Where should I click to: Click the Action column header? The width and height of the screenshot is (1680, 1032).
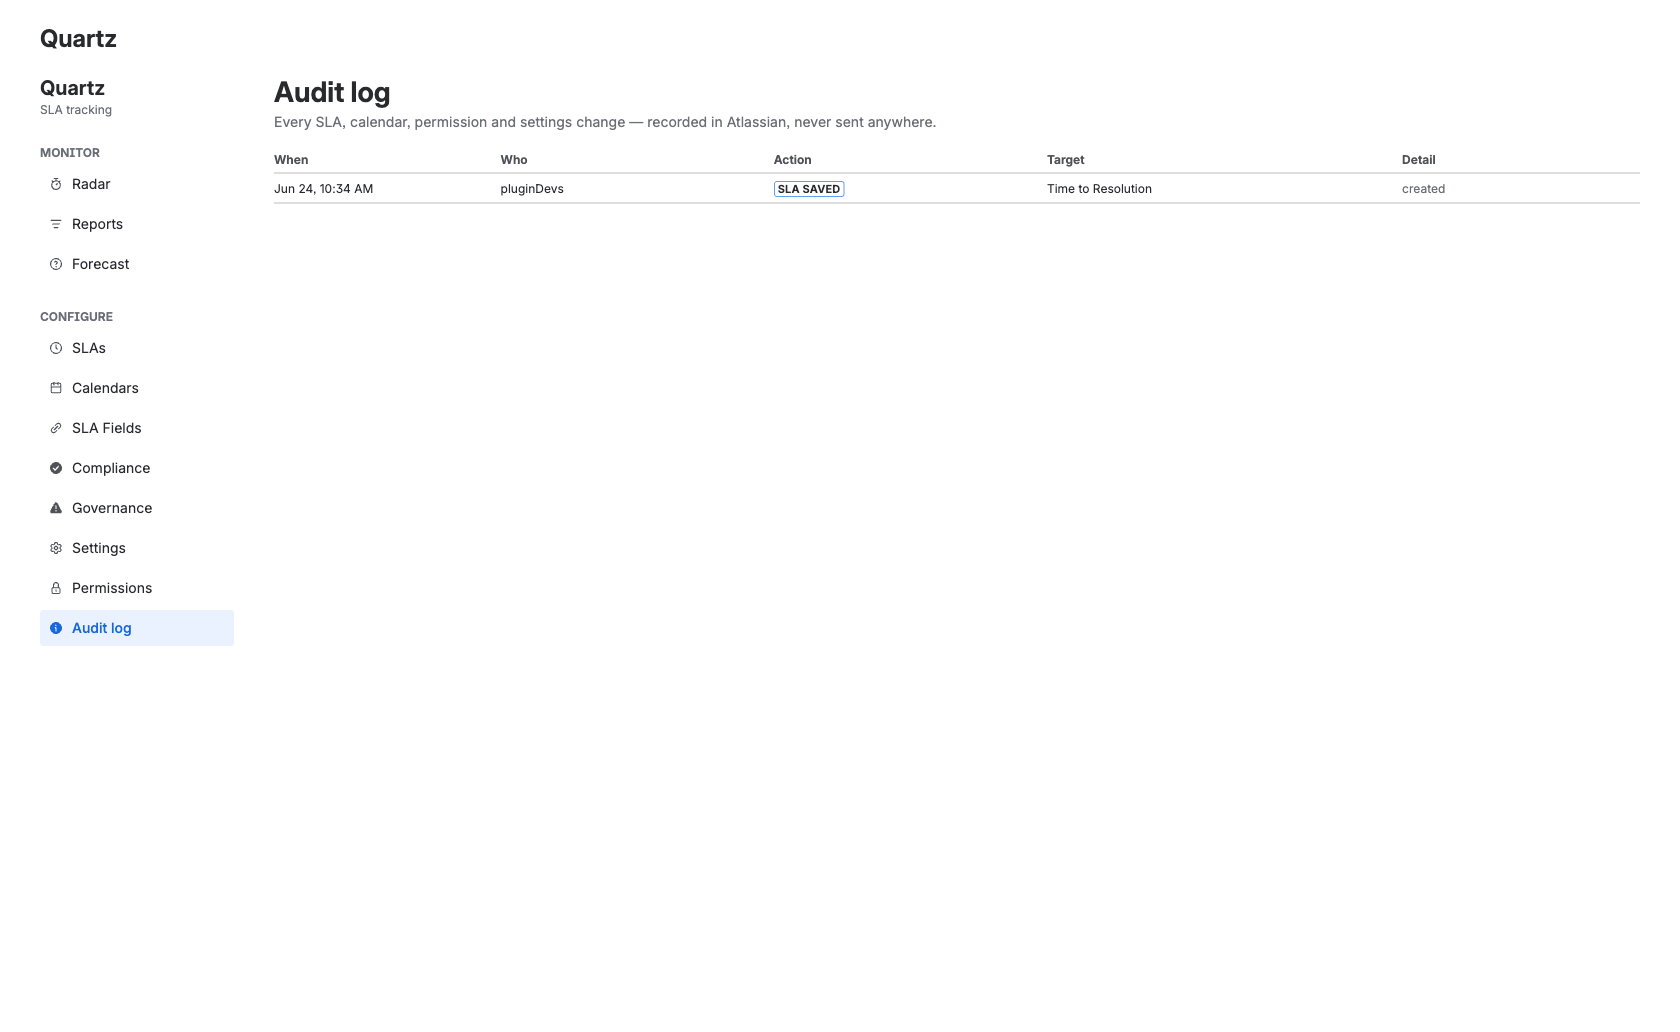click(793, 160)
